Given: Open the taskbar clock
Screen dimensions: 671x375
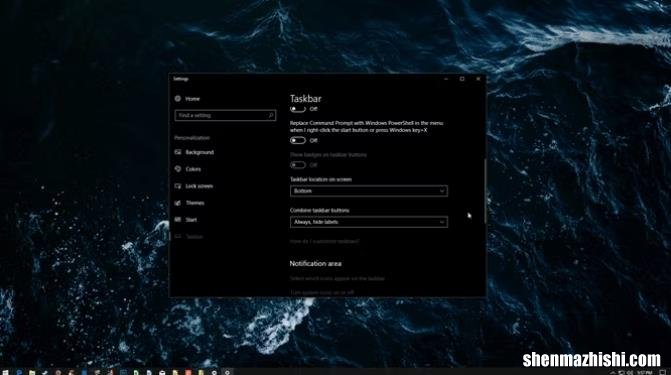Looking at the screenshot, I should click(644, 372).
